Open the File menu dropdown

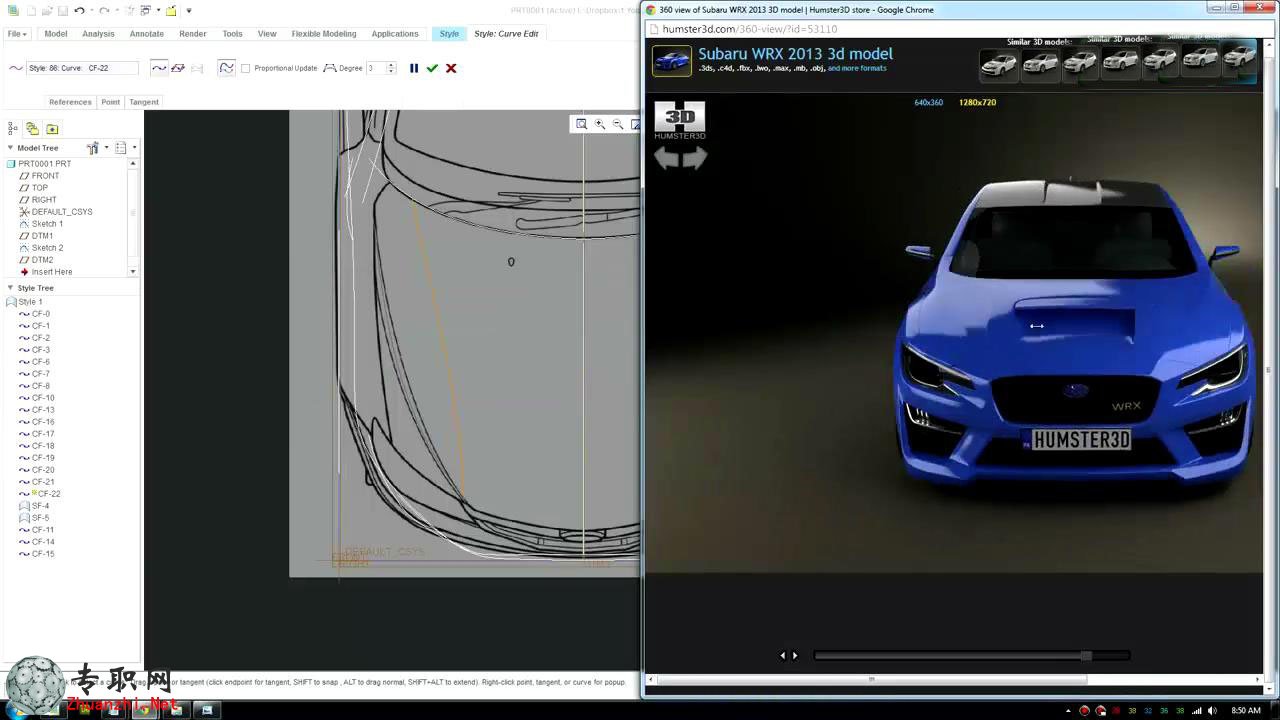[17, 34]
